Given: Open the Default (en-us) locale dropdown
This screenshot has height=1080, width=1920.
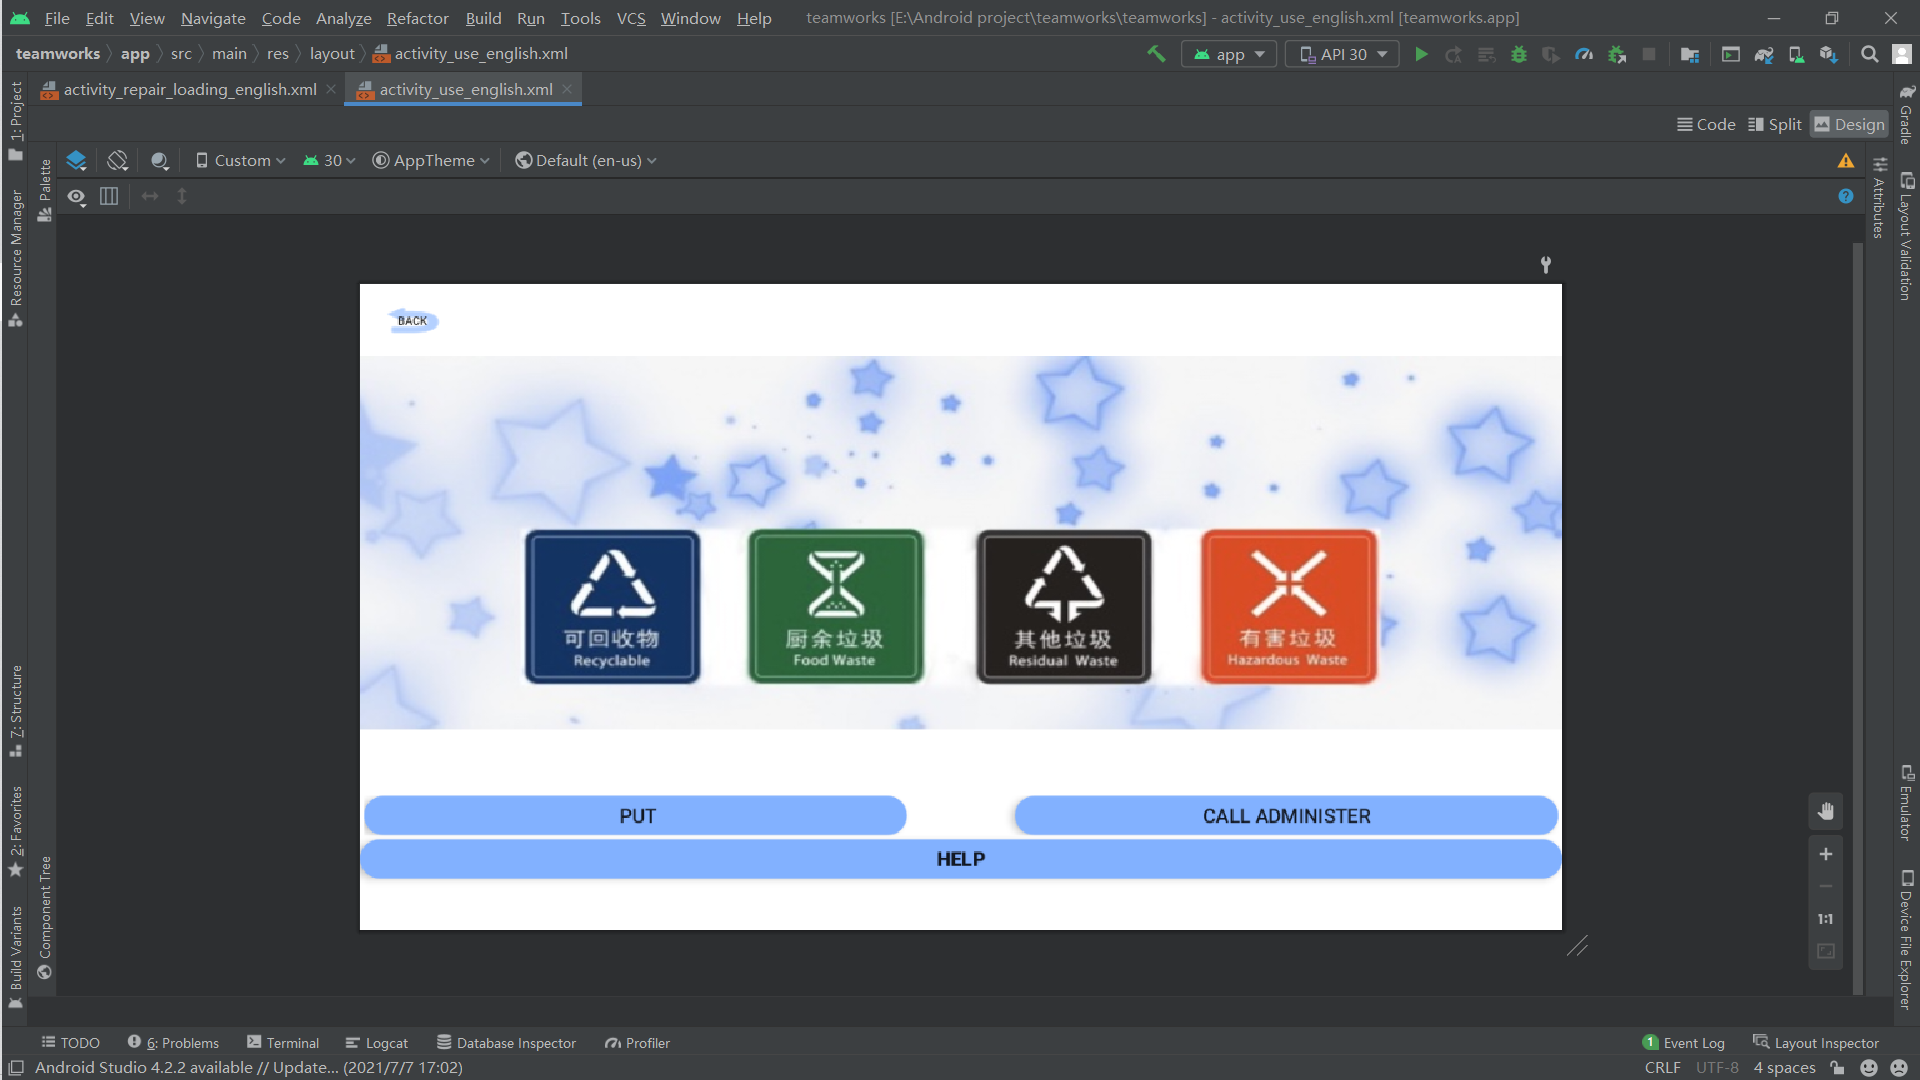Looking at the screenshot, I should [586, 160].
